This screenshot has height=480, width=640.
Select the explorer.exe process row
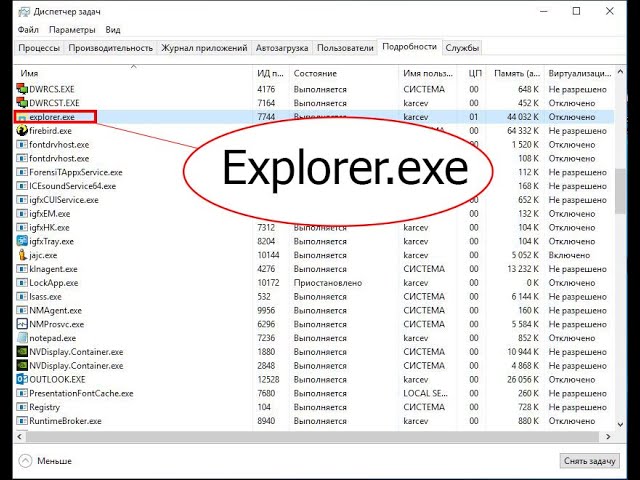314,117
